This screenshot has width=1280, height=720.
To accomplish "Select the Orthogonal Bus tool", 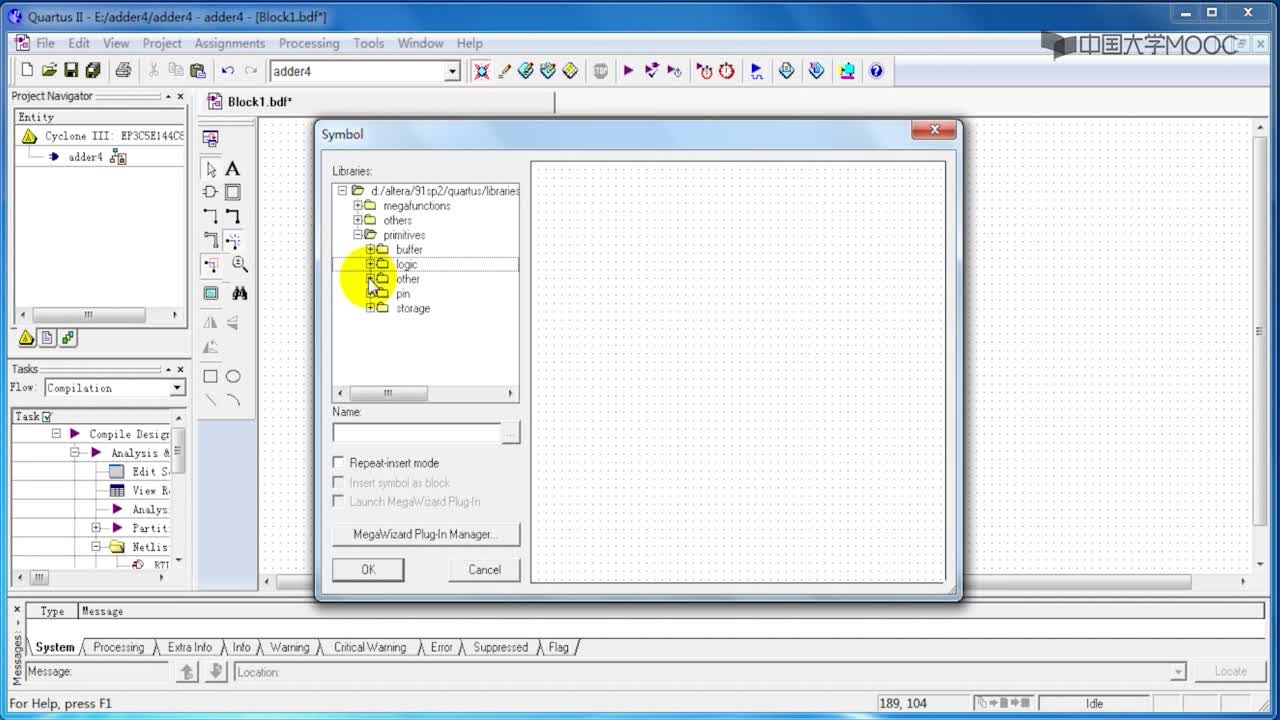I will pyautogui.click(x=232, y=216).
